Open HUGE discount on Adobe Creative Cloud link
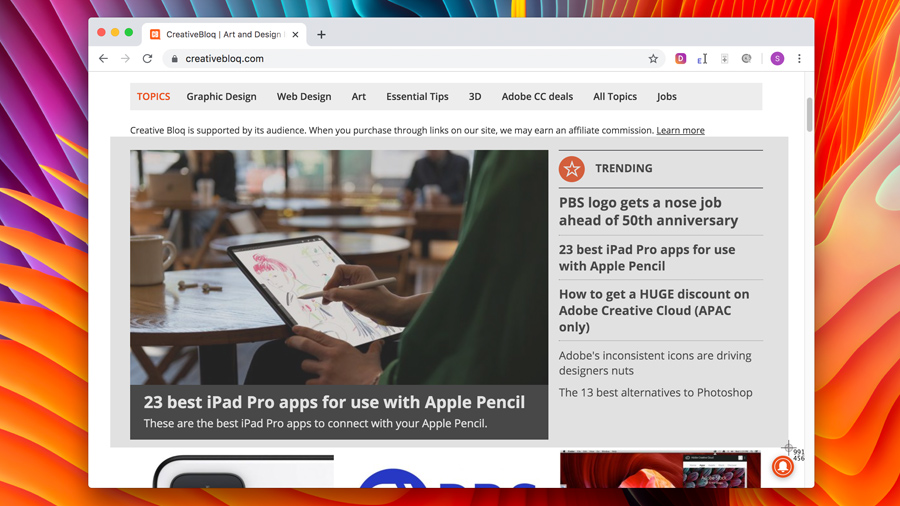This screenshot has width=900, height=506. pos(654,310)
